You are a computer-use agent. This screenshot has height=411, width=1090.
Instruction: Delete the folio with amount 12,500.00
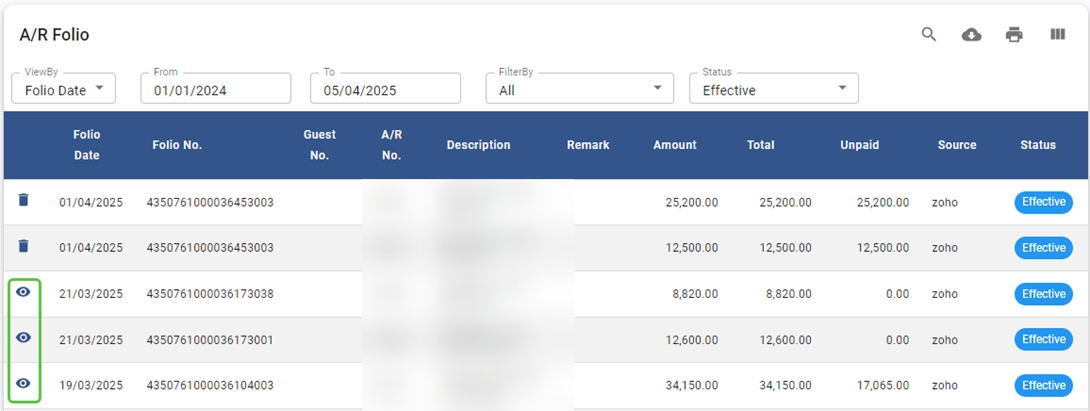24,246
